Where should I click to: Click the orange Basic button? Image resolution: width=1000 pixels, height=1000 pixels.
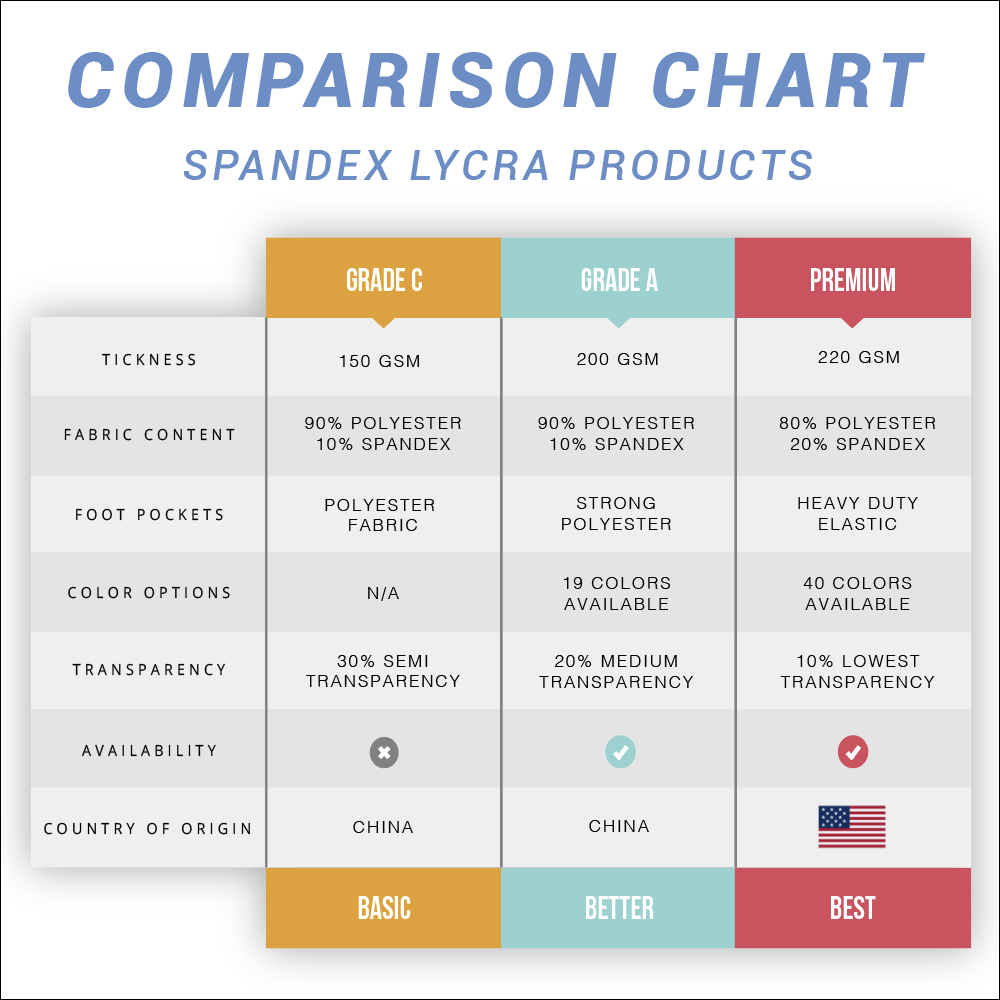[384, 908]
